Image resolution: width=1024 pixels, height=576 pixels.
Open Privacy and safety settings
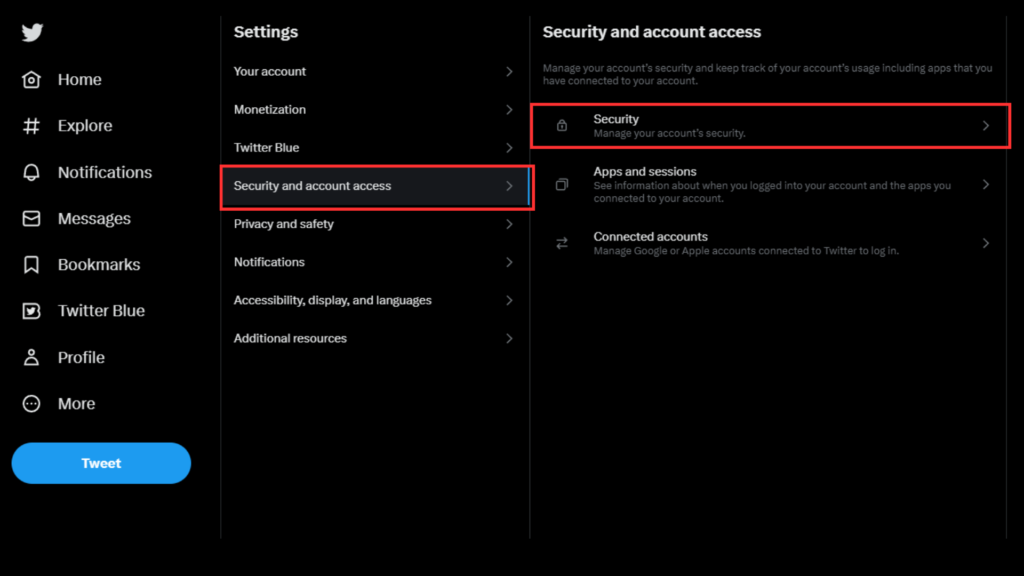284,224
